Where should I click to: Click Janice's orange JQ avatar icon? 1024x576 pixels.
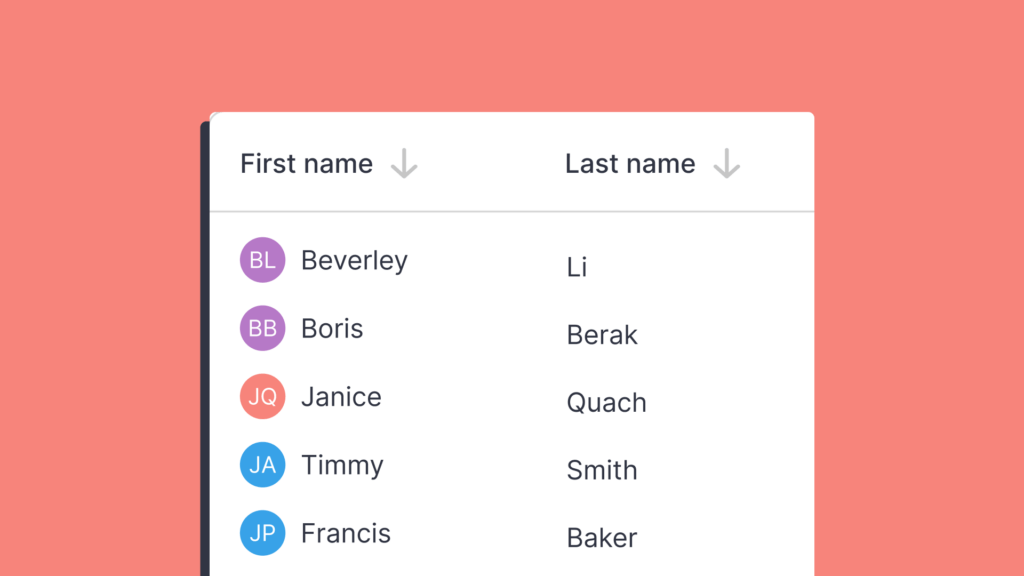point(262,396)
